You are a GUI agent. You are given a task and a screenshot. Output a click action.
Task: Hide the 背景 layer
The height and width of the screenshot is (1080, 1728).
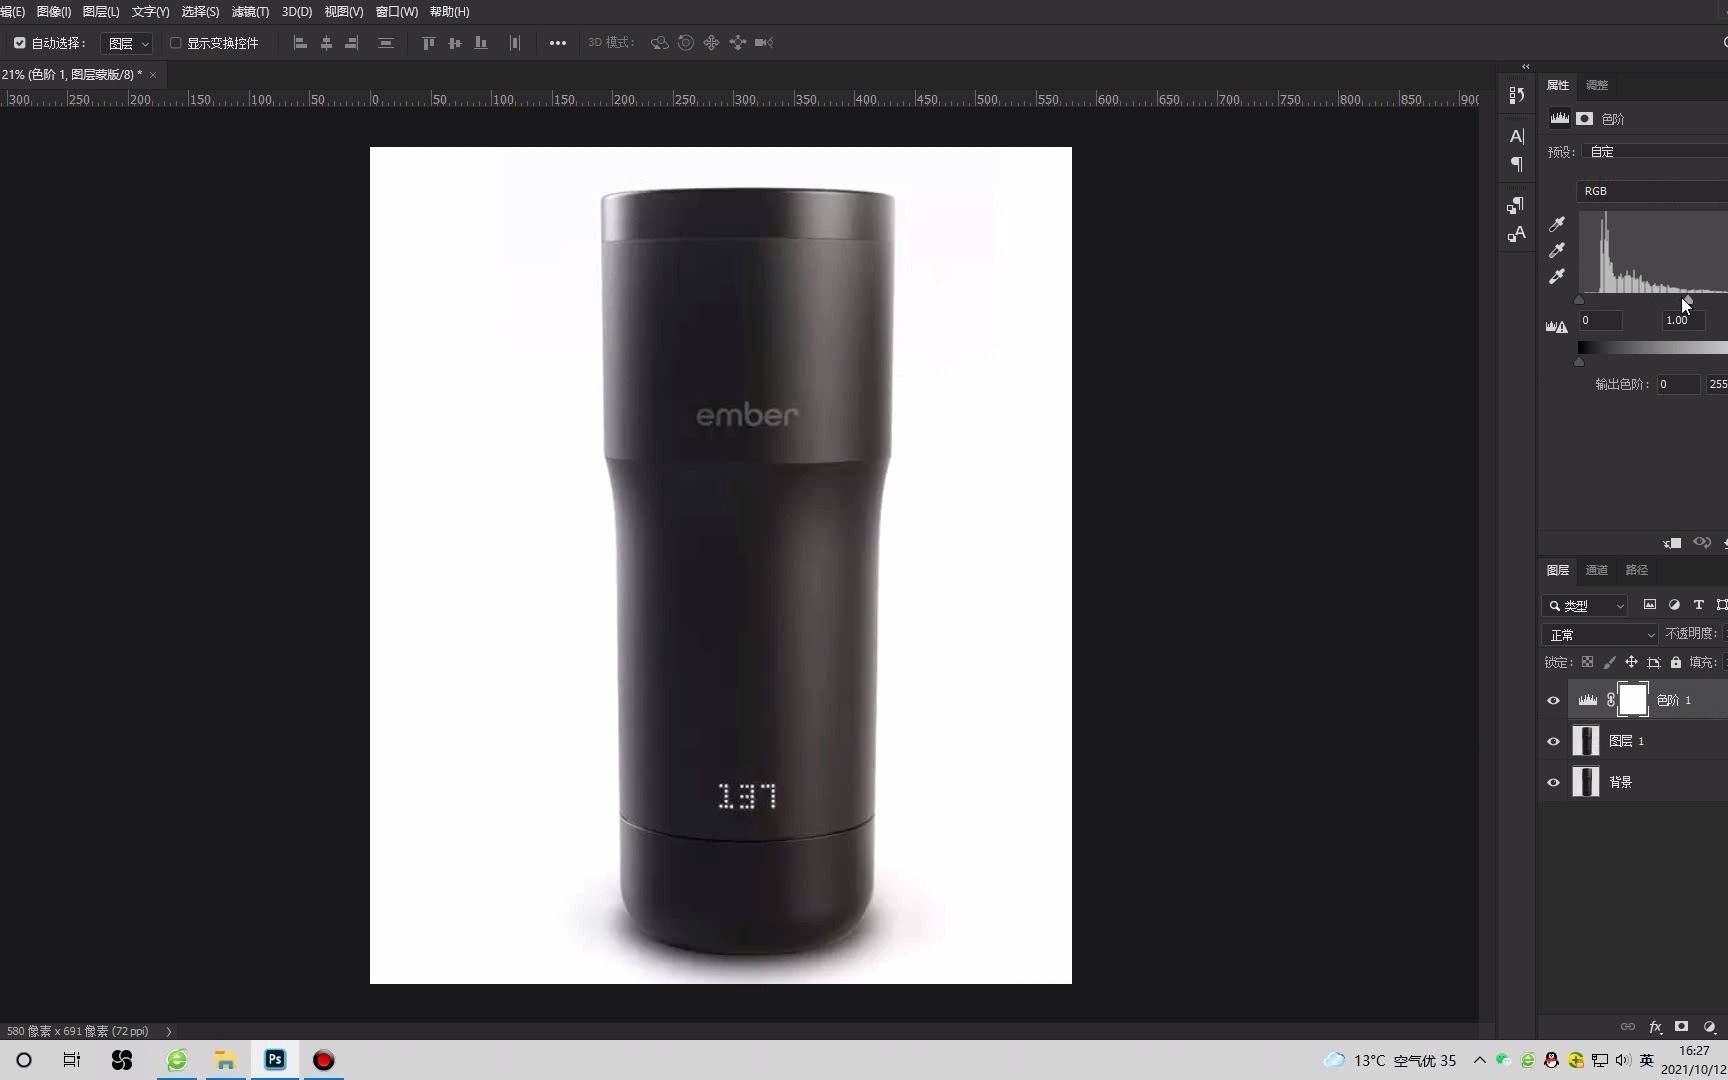click(x=1553, y=782)
